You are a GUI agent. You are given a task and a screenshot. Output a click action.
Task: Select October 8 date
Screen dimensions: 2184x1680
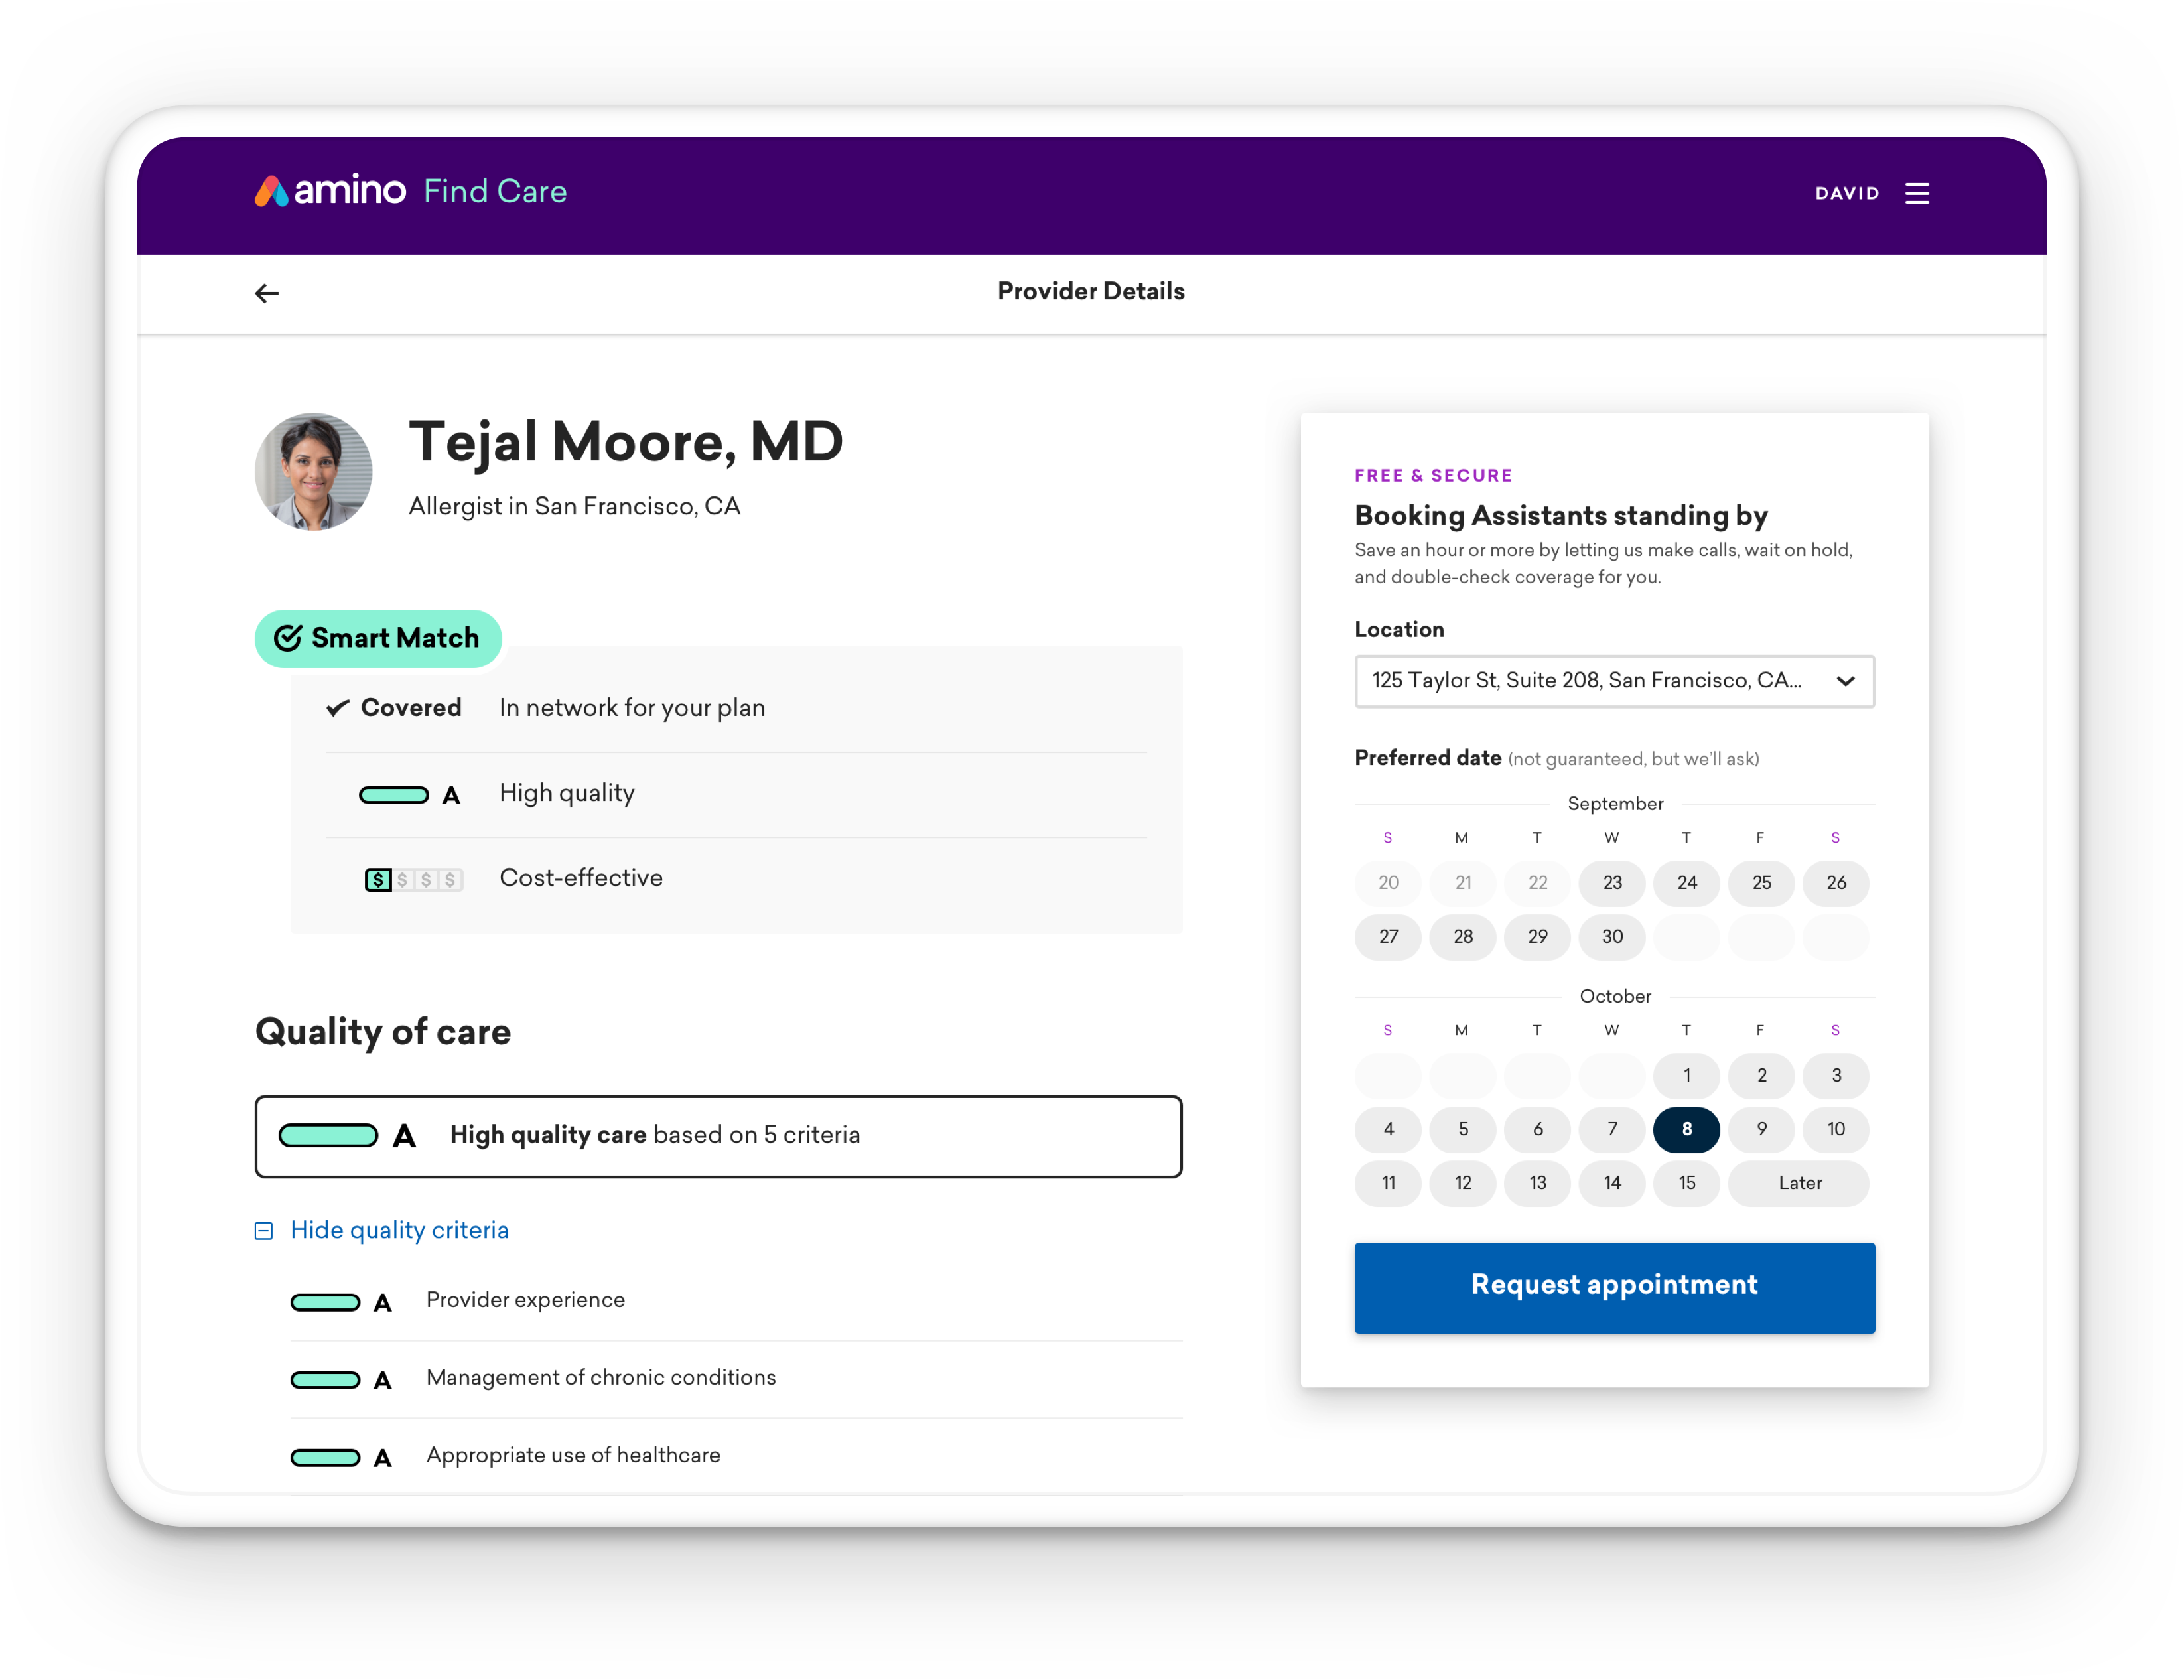point(1686,1129)
